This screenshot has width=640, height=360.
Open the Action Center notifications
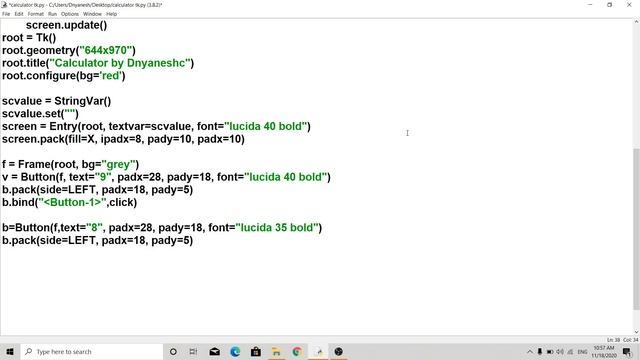[x=627, y=351]
